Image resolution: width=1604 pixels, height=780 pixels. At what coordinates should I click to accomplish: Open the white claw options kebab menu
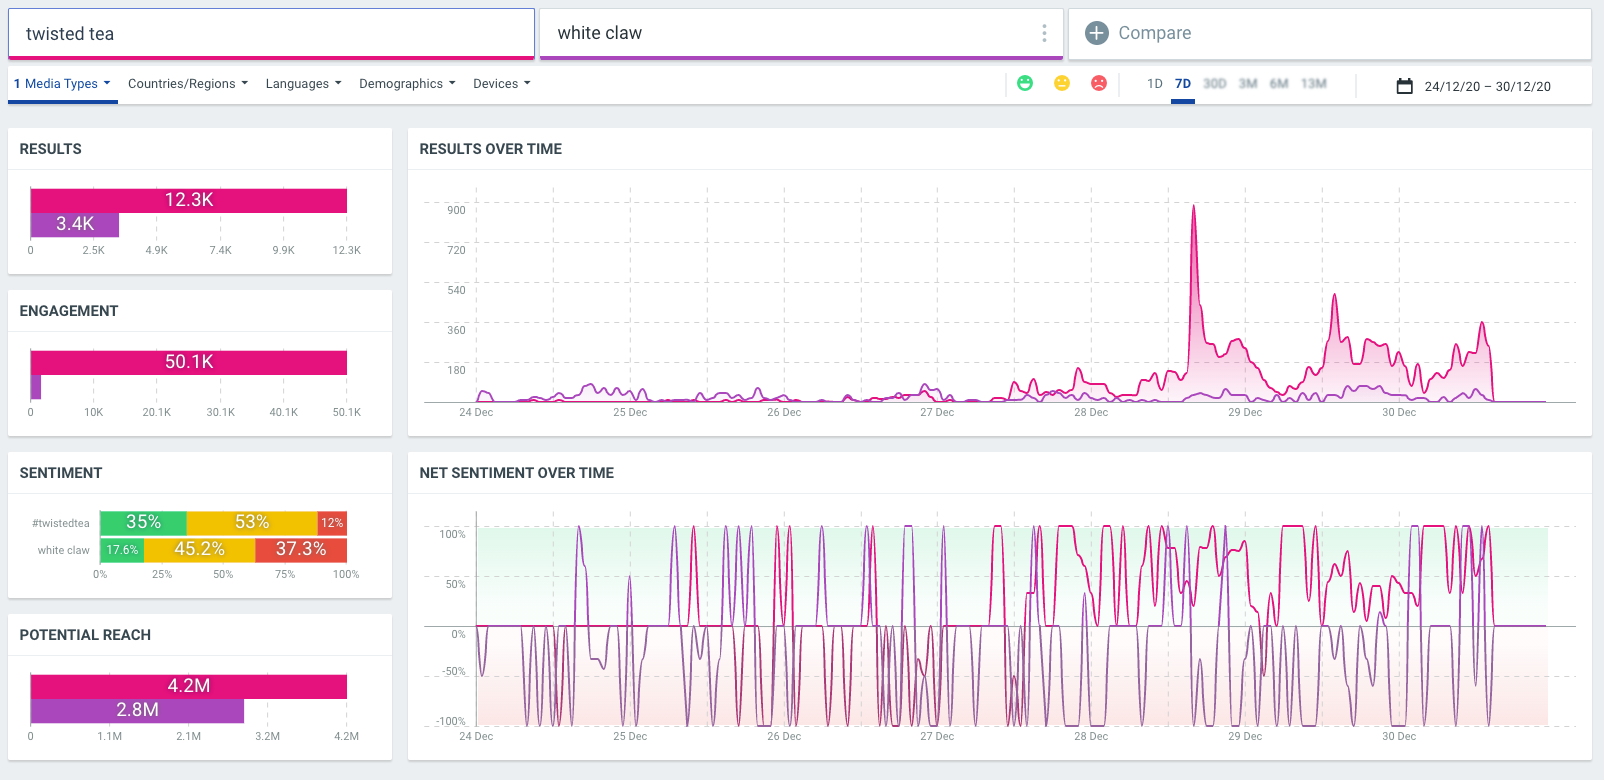point(1044,33)
